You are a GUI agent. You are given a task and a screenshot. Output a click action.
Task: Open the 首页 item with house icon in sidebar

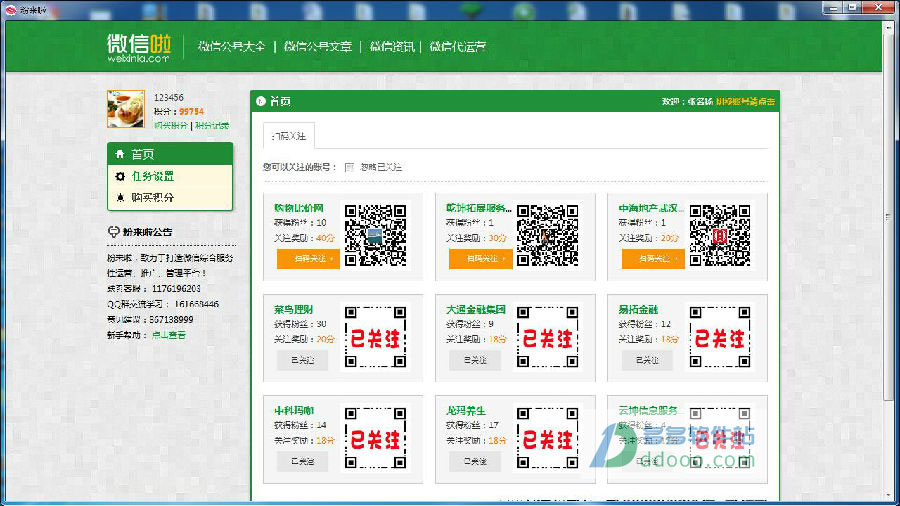(170, 154)
